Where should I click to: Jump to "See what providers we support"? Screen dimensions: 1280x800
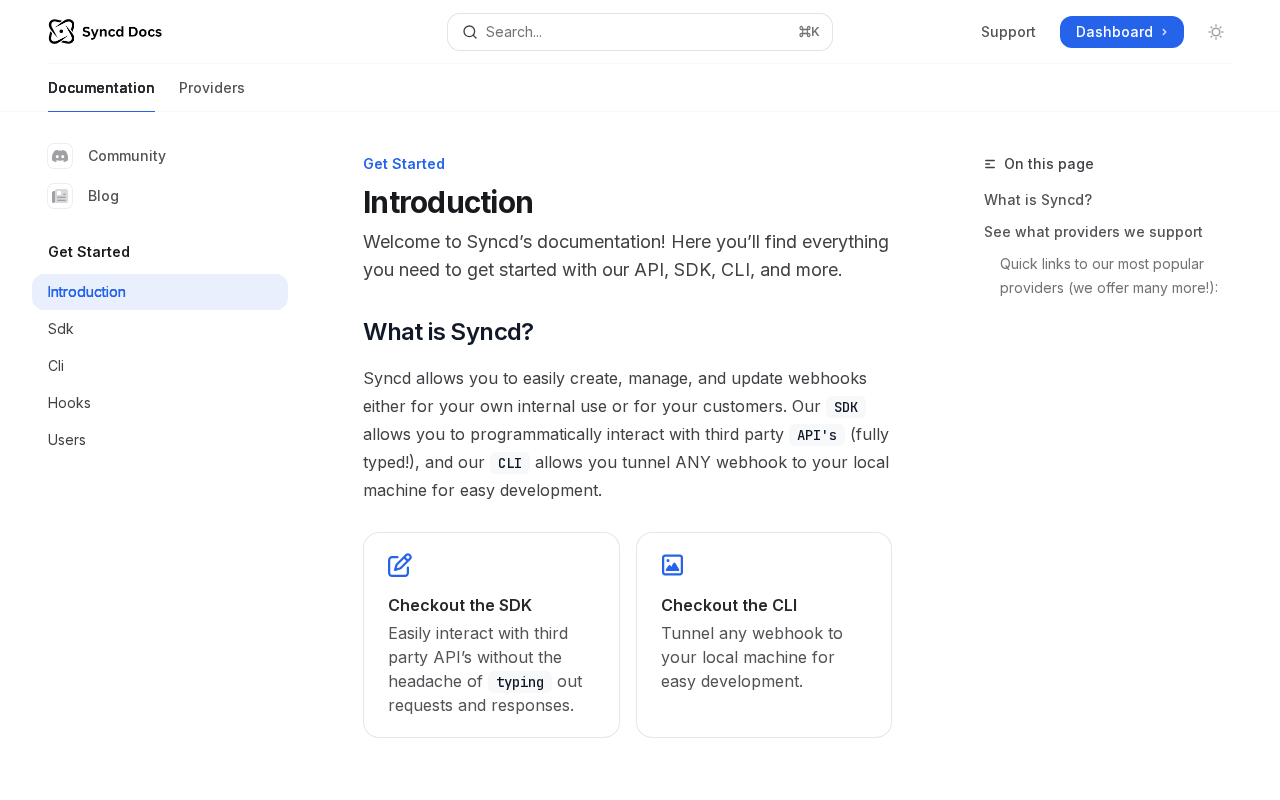(x=1093, y=232)
